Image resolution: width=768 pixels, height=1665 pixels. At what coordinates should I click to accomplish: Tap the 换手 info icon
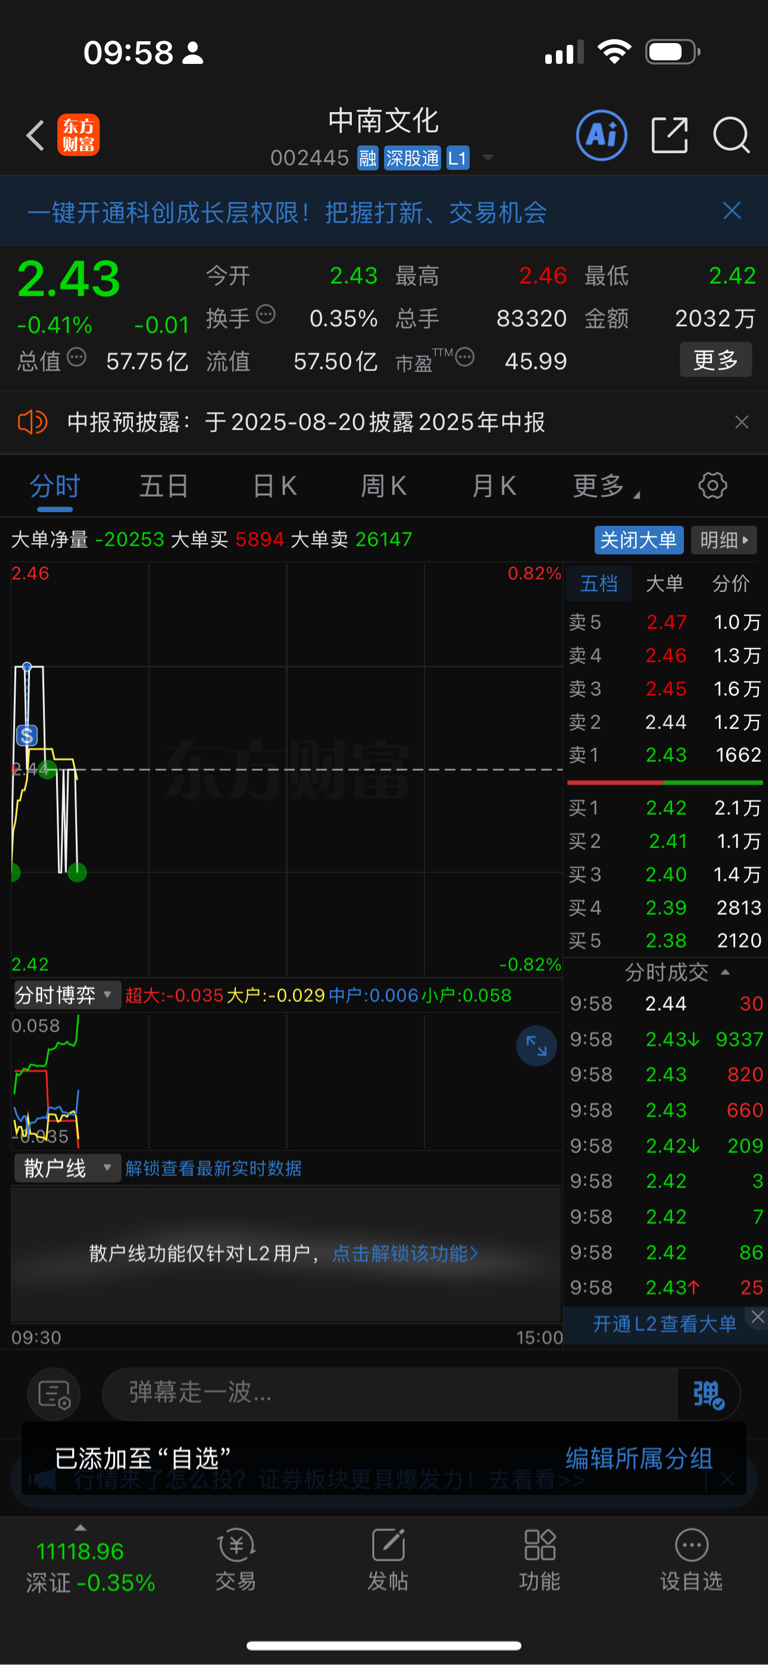[x=266, y=314]
